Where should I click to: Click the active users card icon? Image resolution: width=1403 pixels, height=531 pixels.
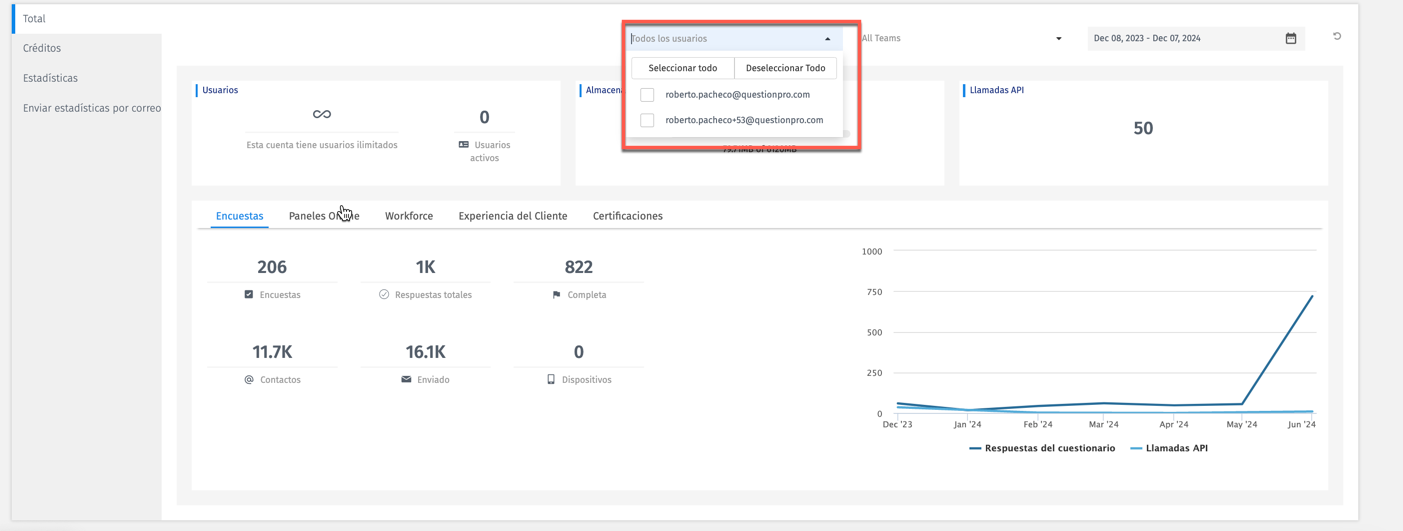(464, 145)
